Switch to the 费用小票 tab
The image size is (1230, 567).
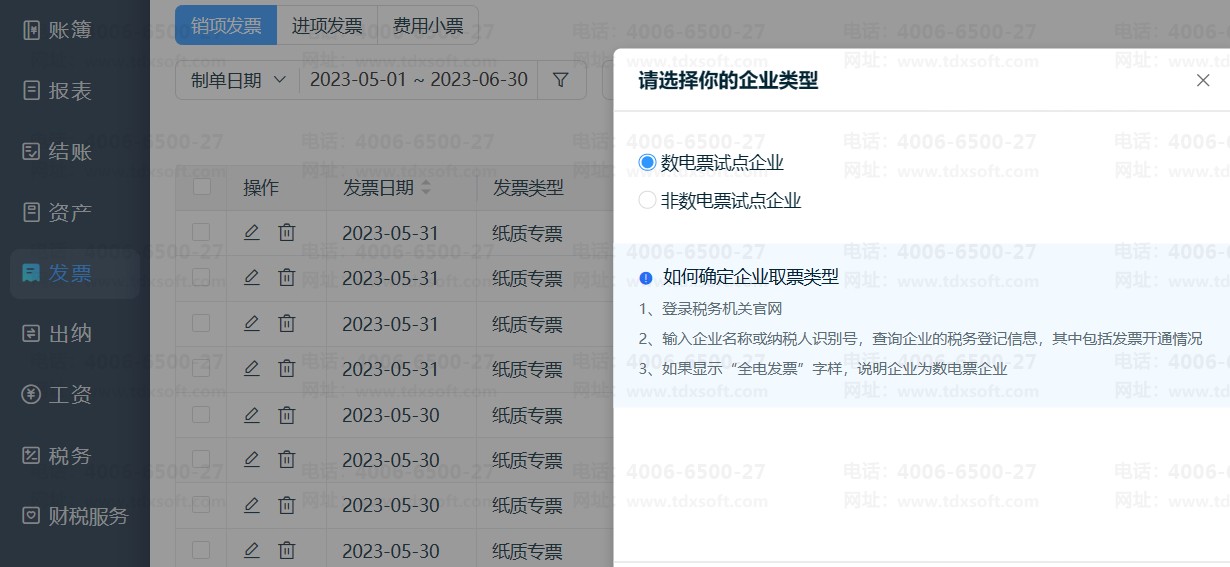(x=428, y=26)
